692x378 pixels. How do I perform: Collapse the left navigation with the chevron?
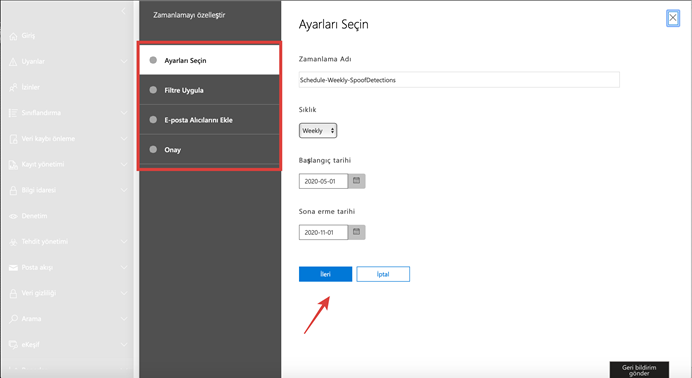pyautogui.click(x=124, y=11)
